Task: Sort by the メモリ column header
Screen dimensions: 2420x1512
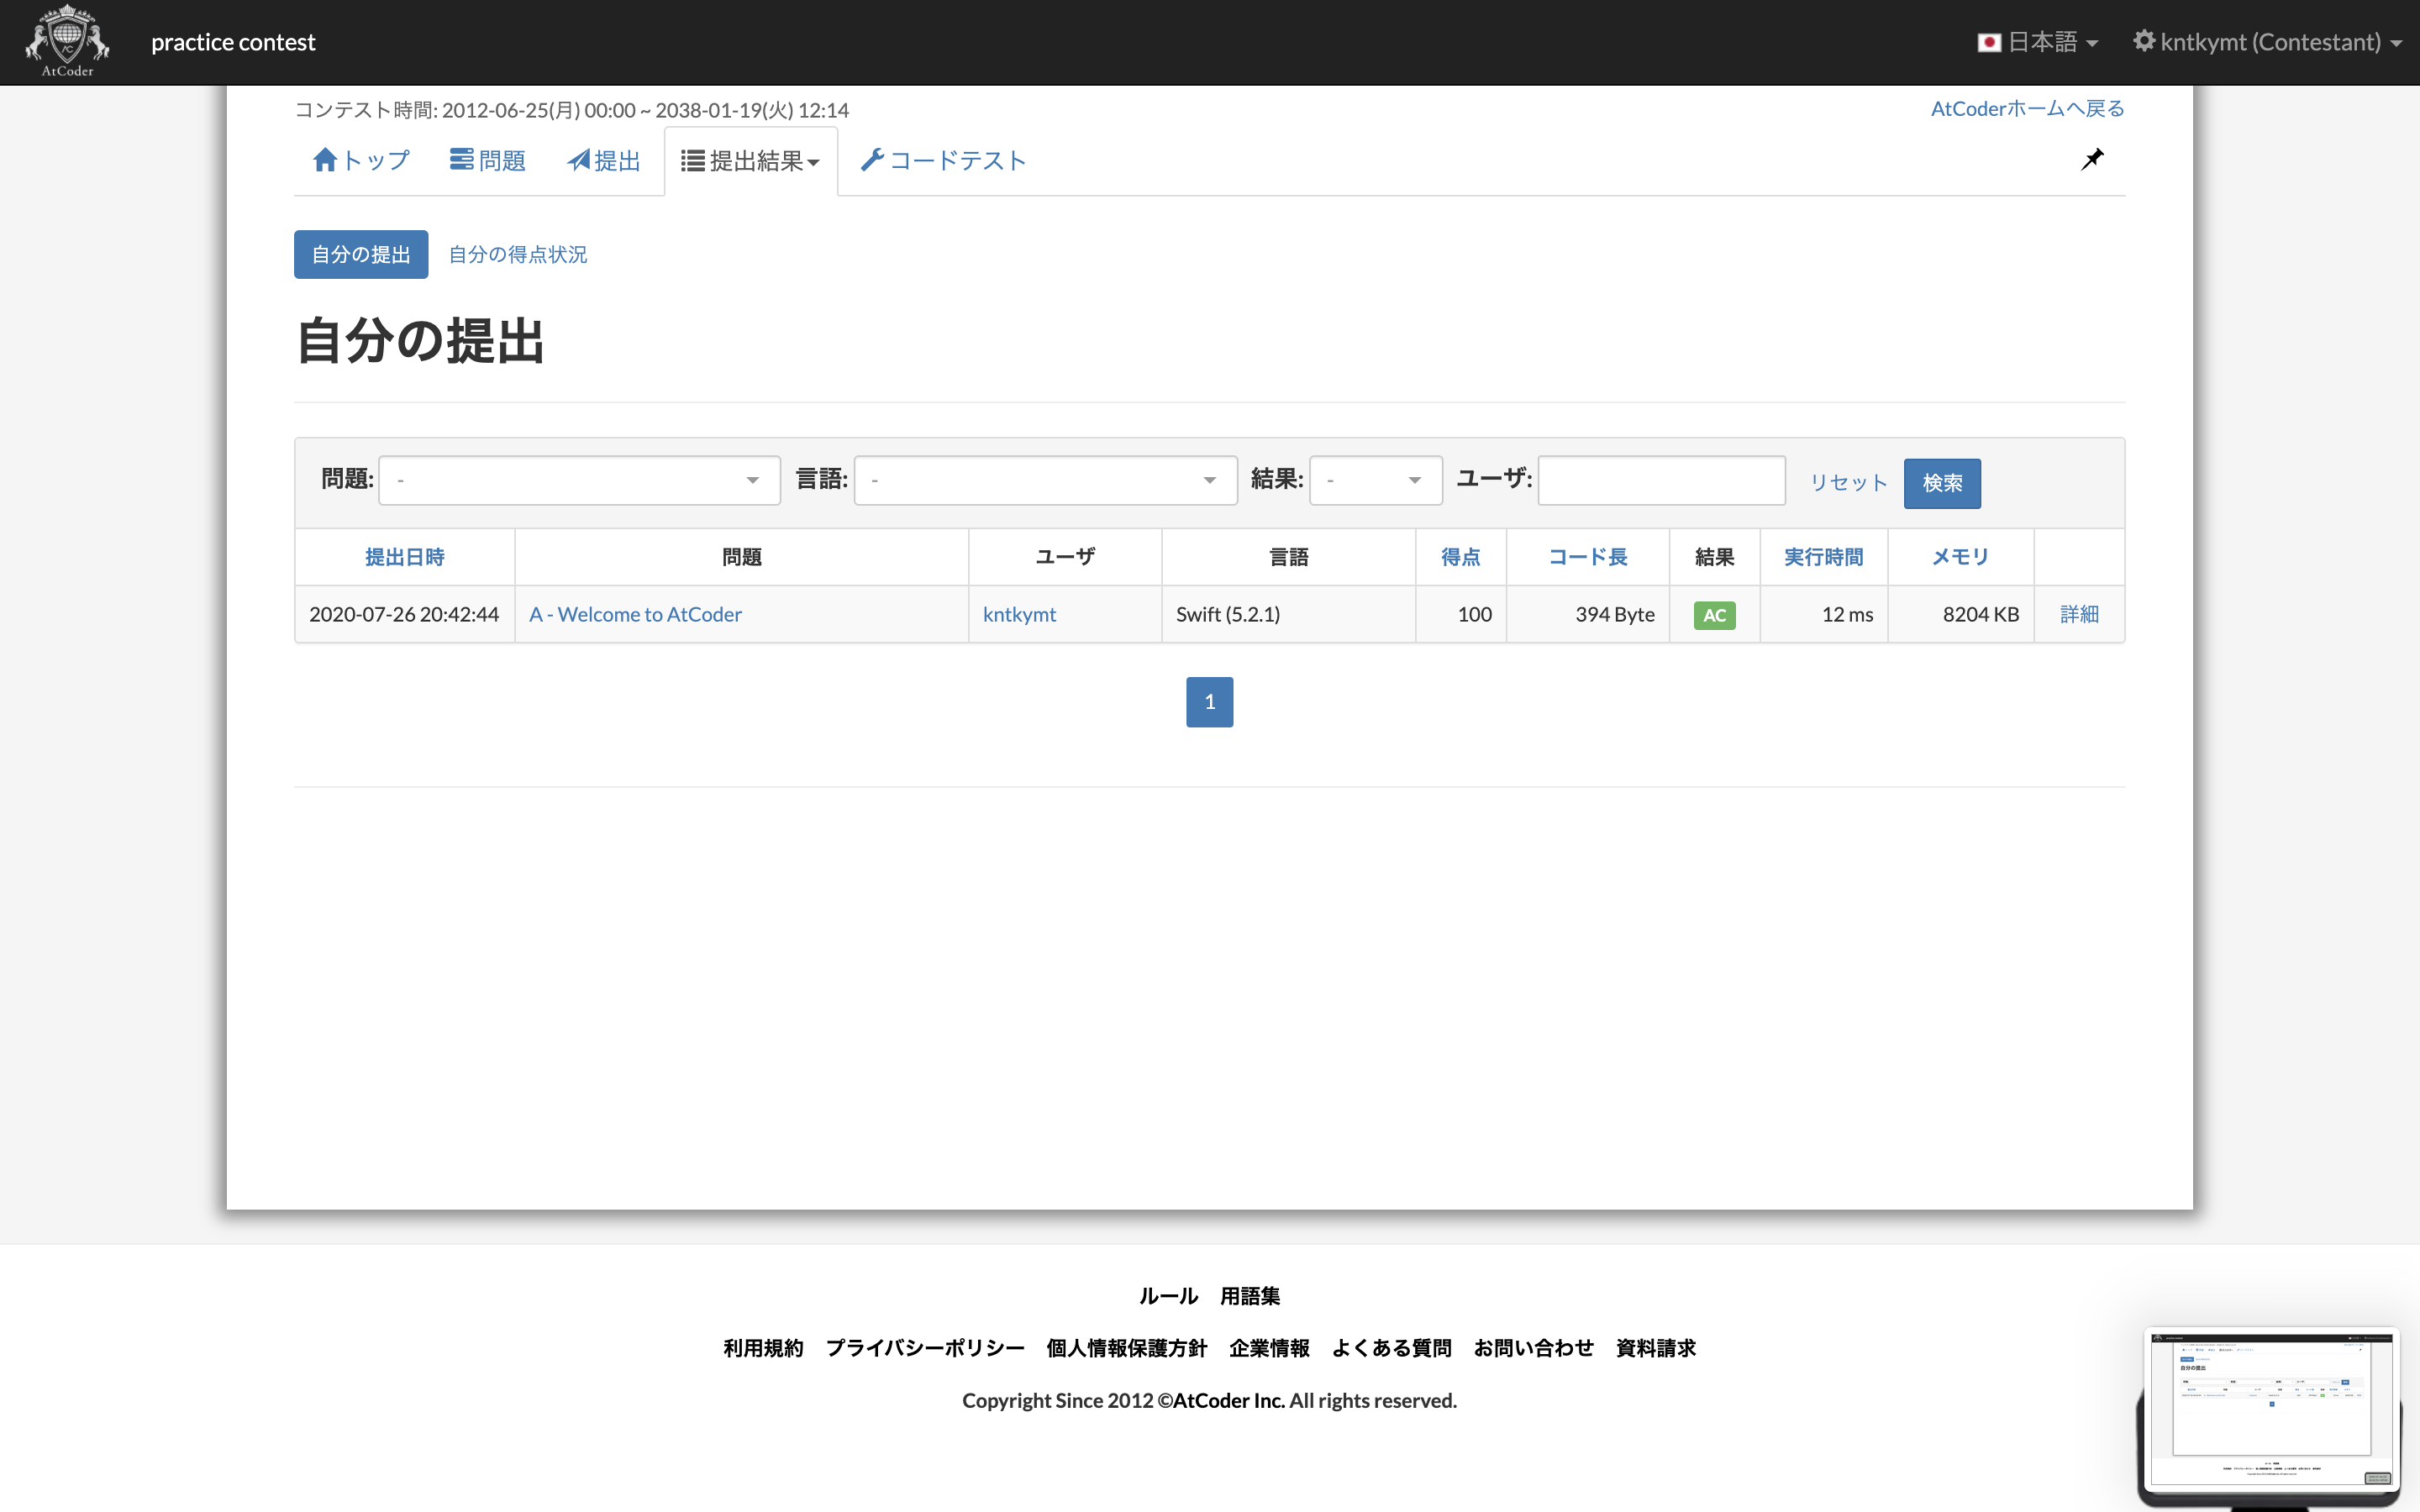Action: click(x=1960, y=557)
